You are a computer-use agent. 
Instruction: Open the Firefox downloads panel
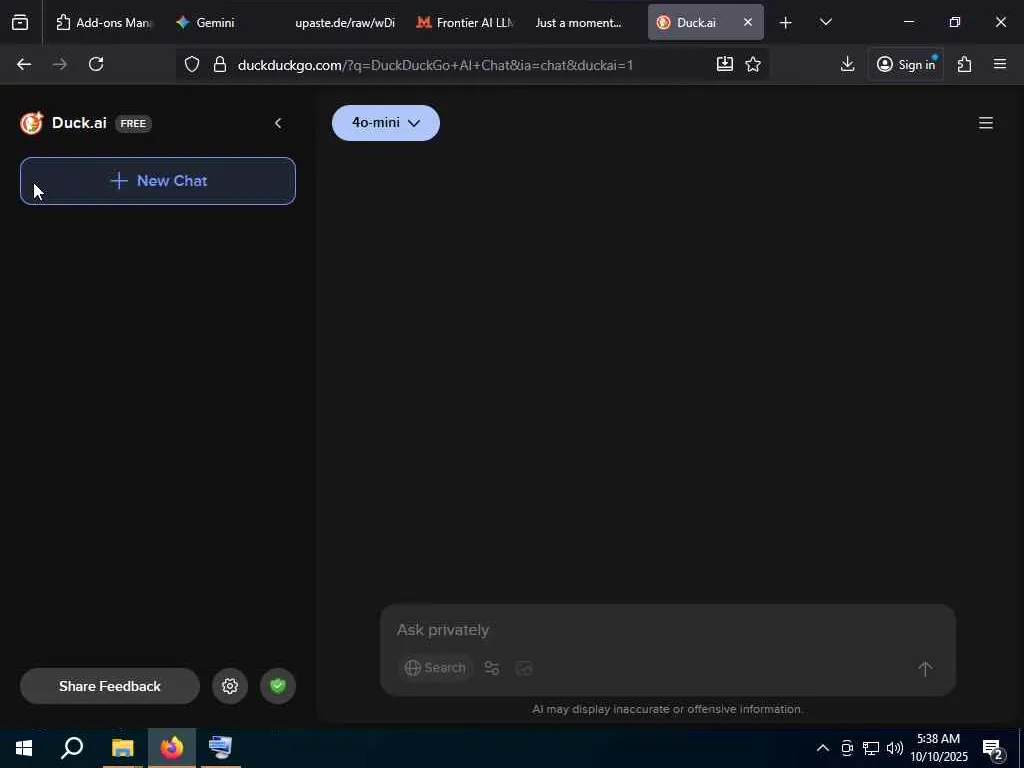click(x=848, y=64)
